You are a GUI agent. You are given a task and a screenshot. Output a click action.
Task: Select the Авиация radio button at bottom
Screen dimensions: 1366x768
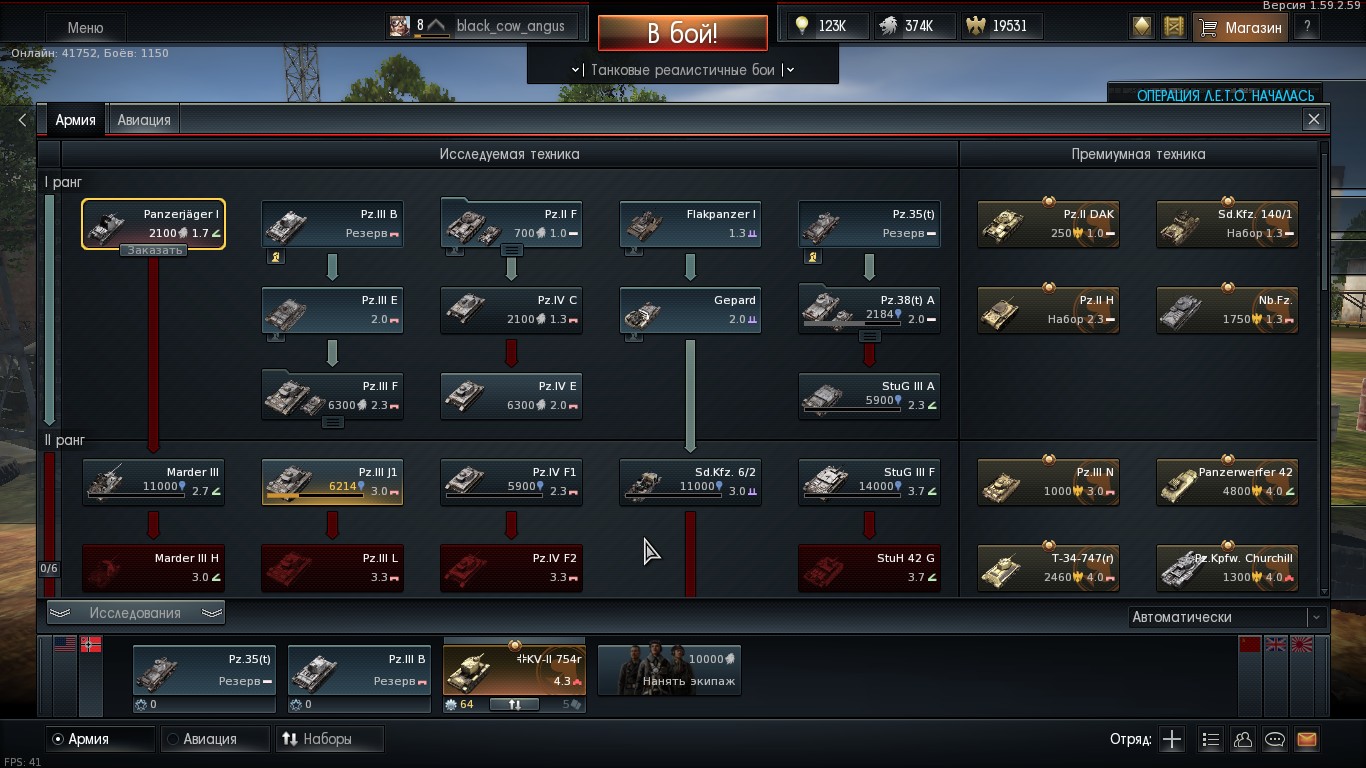(x=215, y=739)
